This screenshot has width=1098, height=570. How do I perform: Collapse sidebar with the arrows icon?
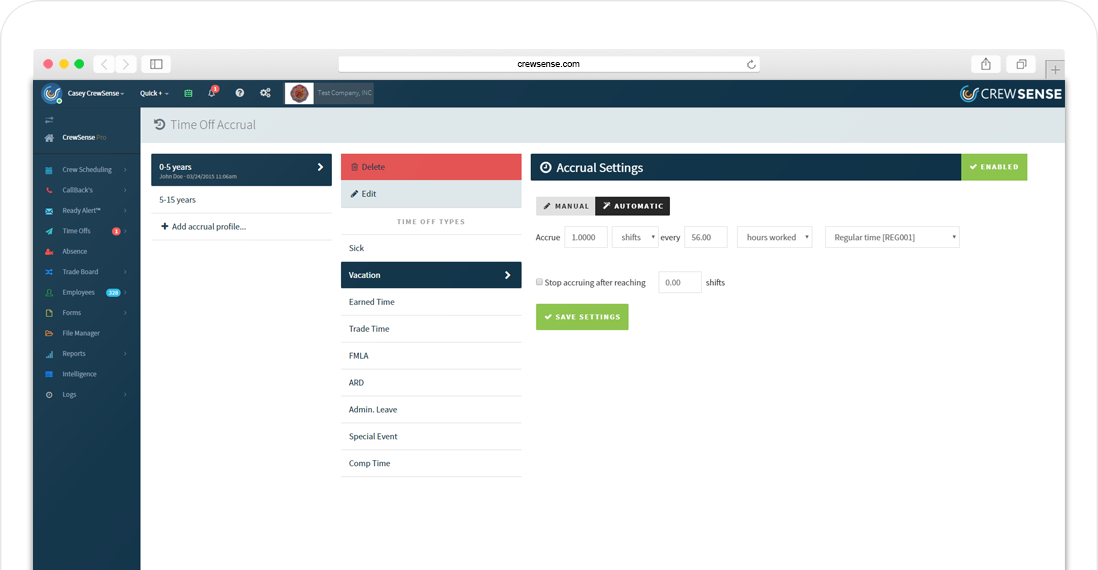coord(49,120)
